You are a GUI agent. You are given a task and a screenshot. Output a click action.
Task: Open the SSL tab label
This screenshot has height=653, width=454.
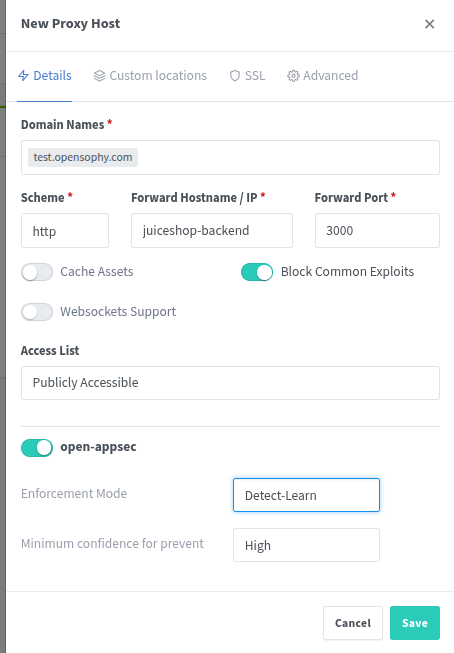tap(255, 76)
